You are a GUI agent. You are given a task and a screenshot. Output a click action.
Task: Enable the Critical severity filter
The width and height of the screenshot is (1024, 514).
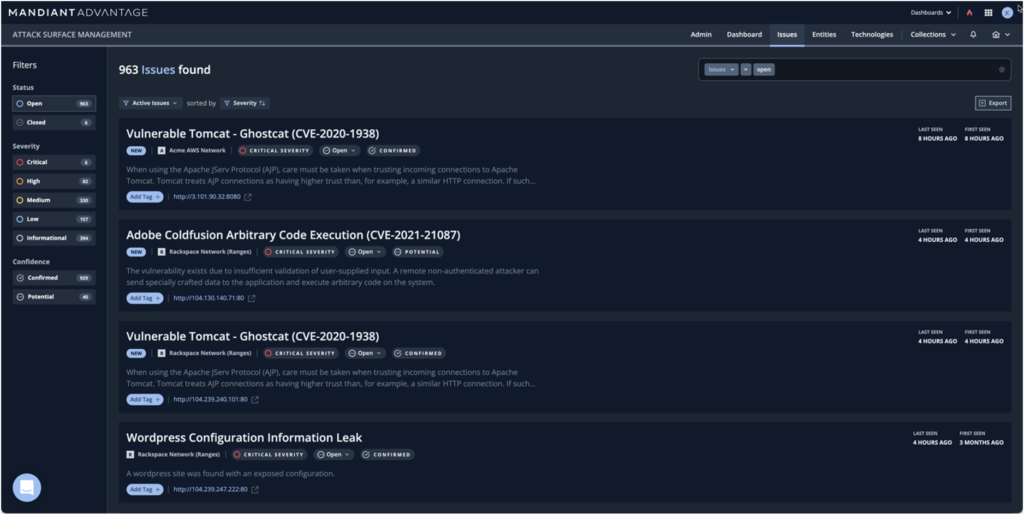[x=54, y=162]
